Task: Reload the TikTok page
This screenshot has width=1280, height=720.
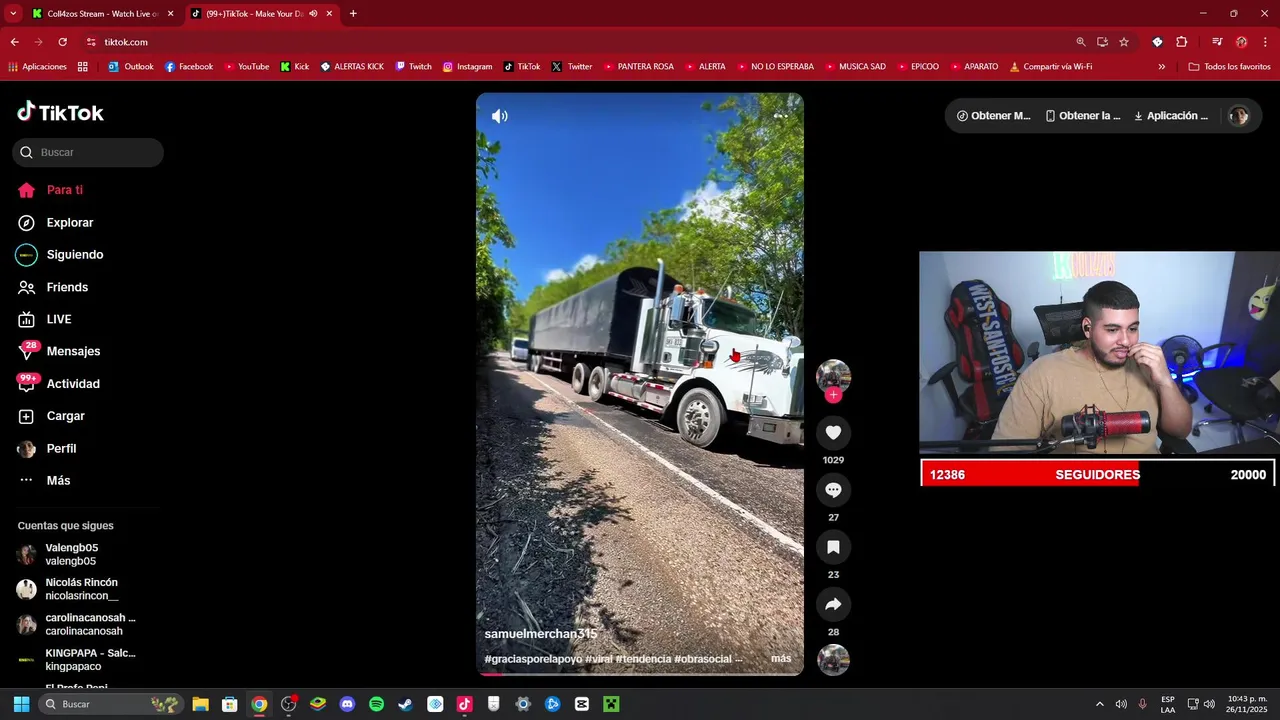Action: coord(62,42)
